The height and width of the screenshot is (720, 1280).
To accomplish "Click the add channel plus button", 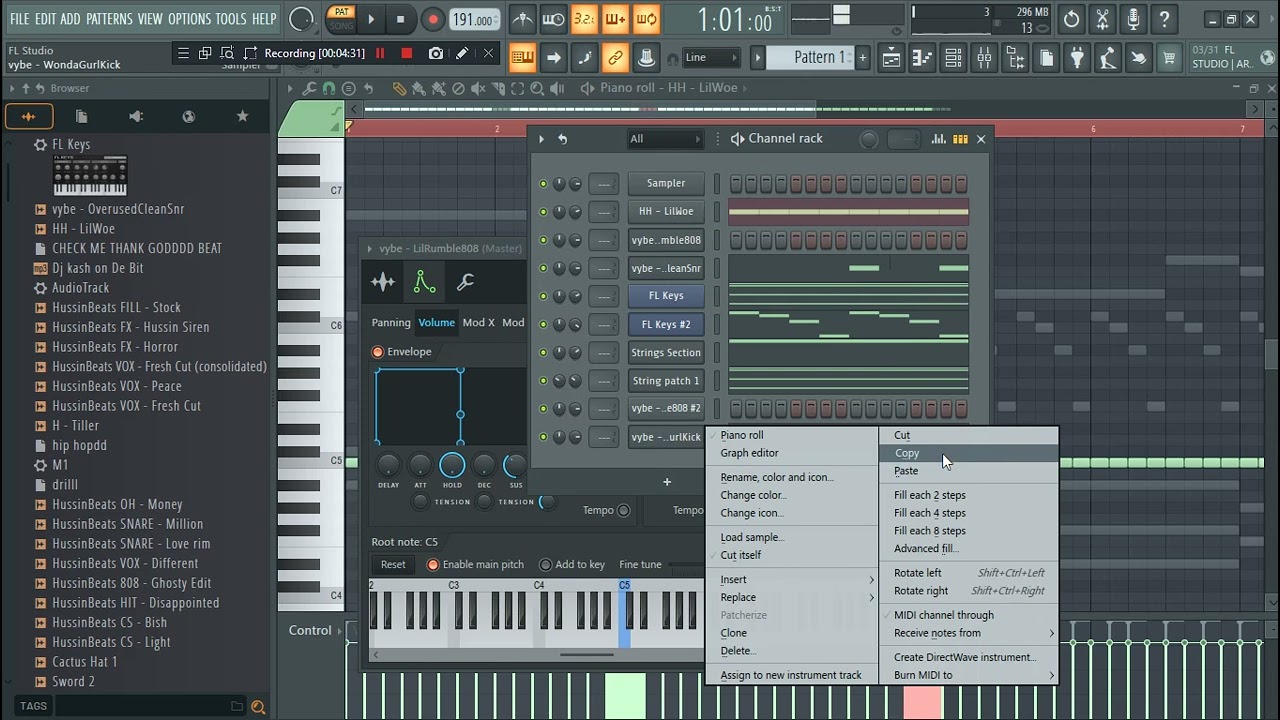I will [x=667, y=483].
